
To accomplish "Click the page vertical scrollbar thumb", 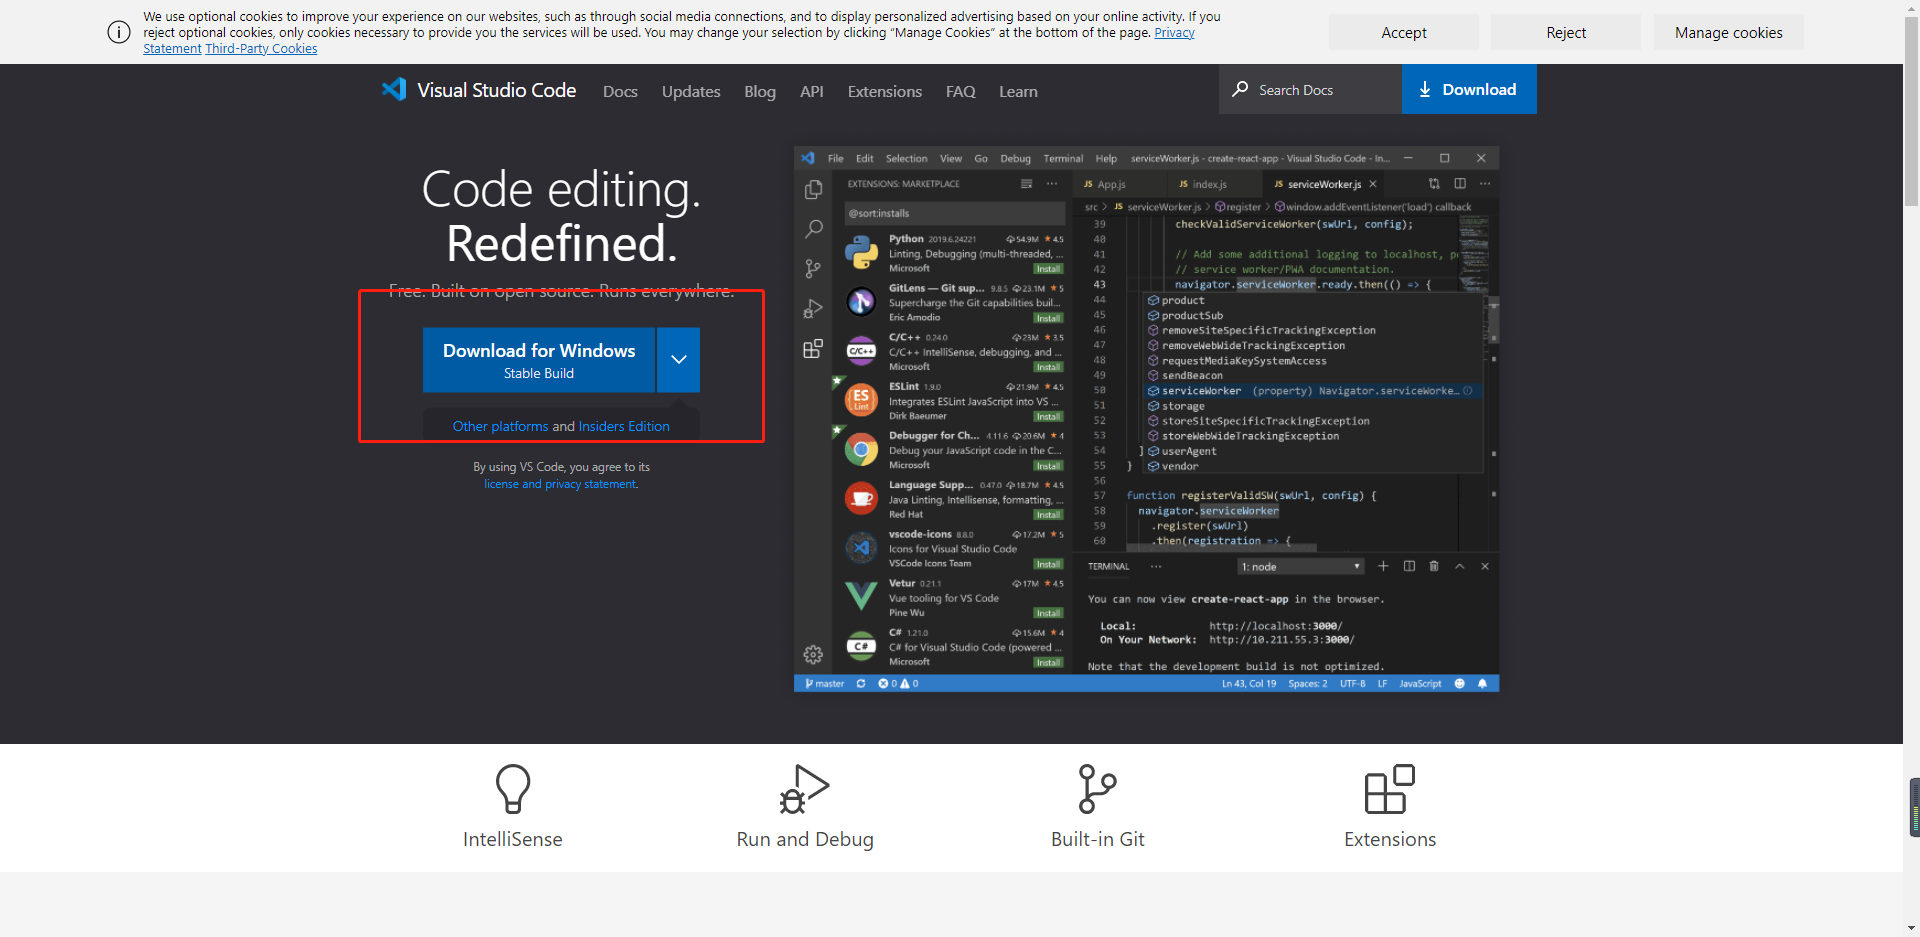I will [x=1911, y=110].
